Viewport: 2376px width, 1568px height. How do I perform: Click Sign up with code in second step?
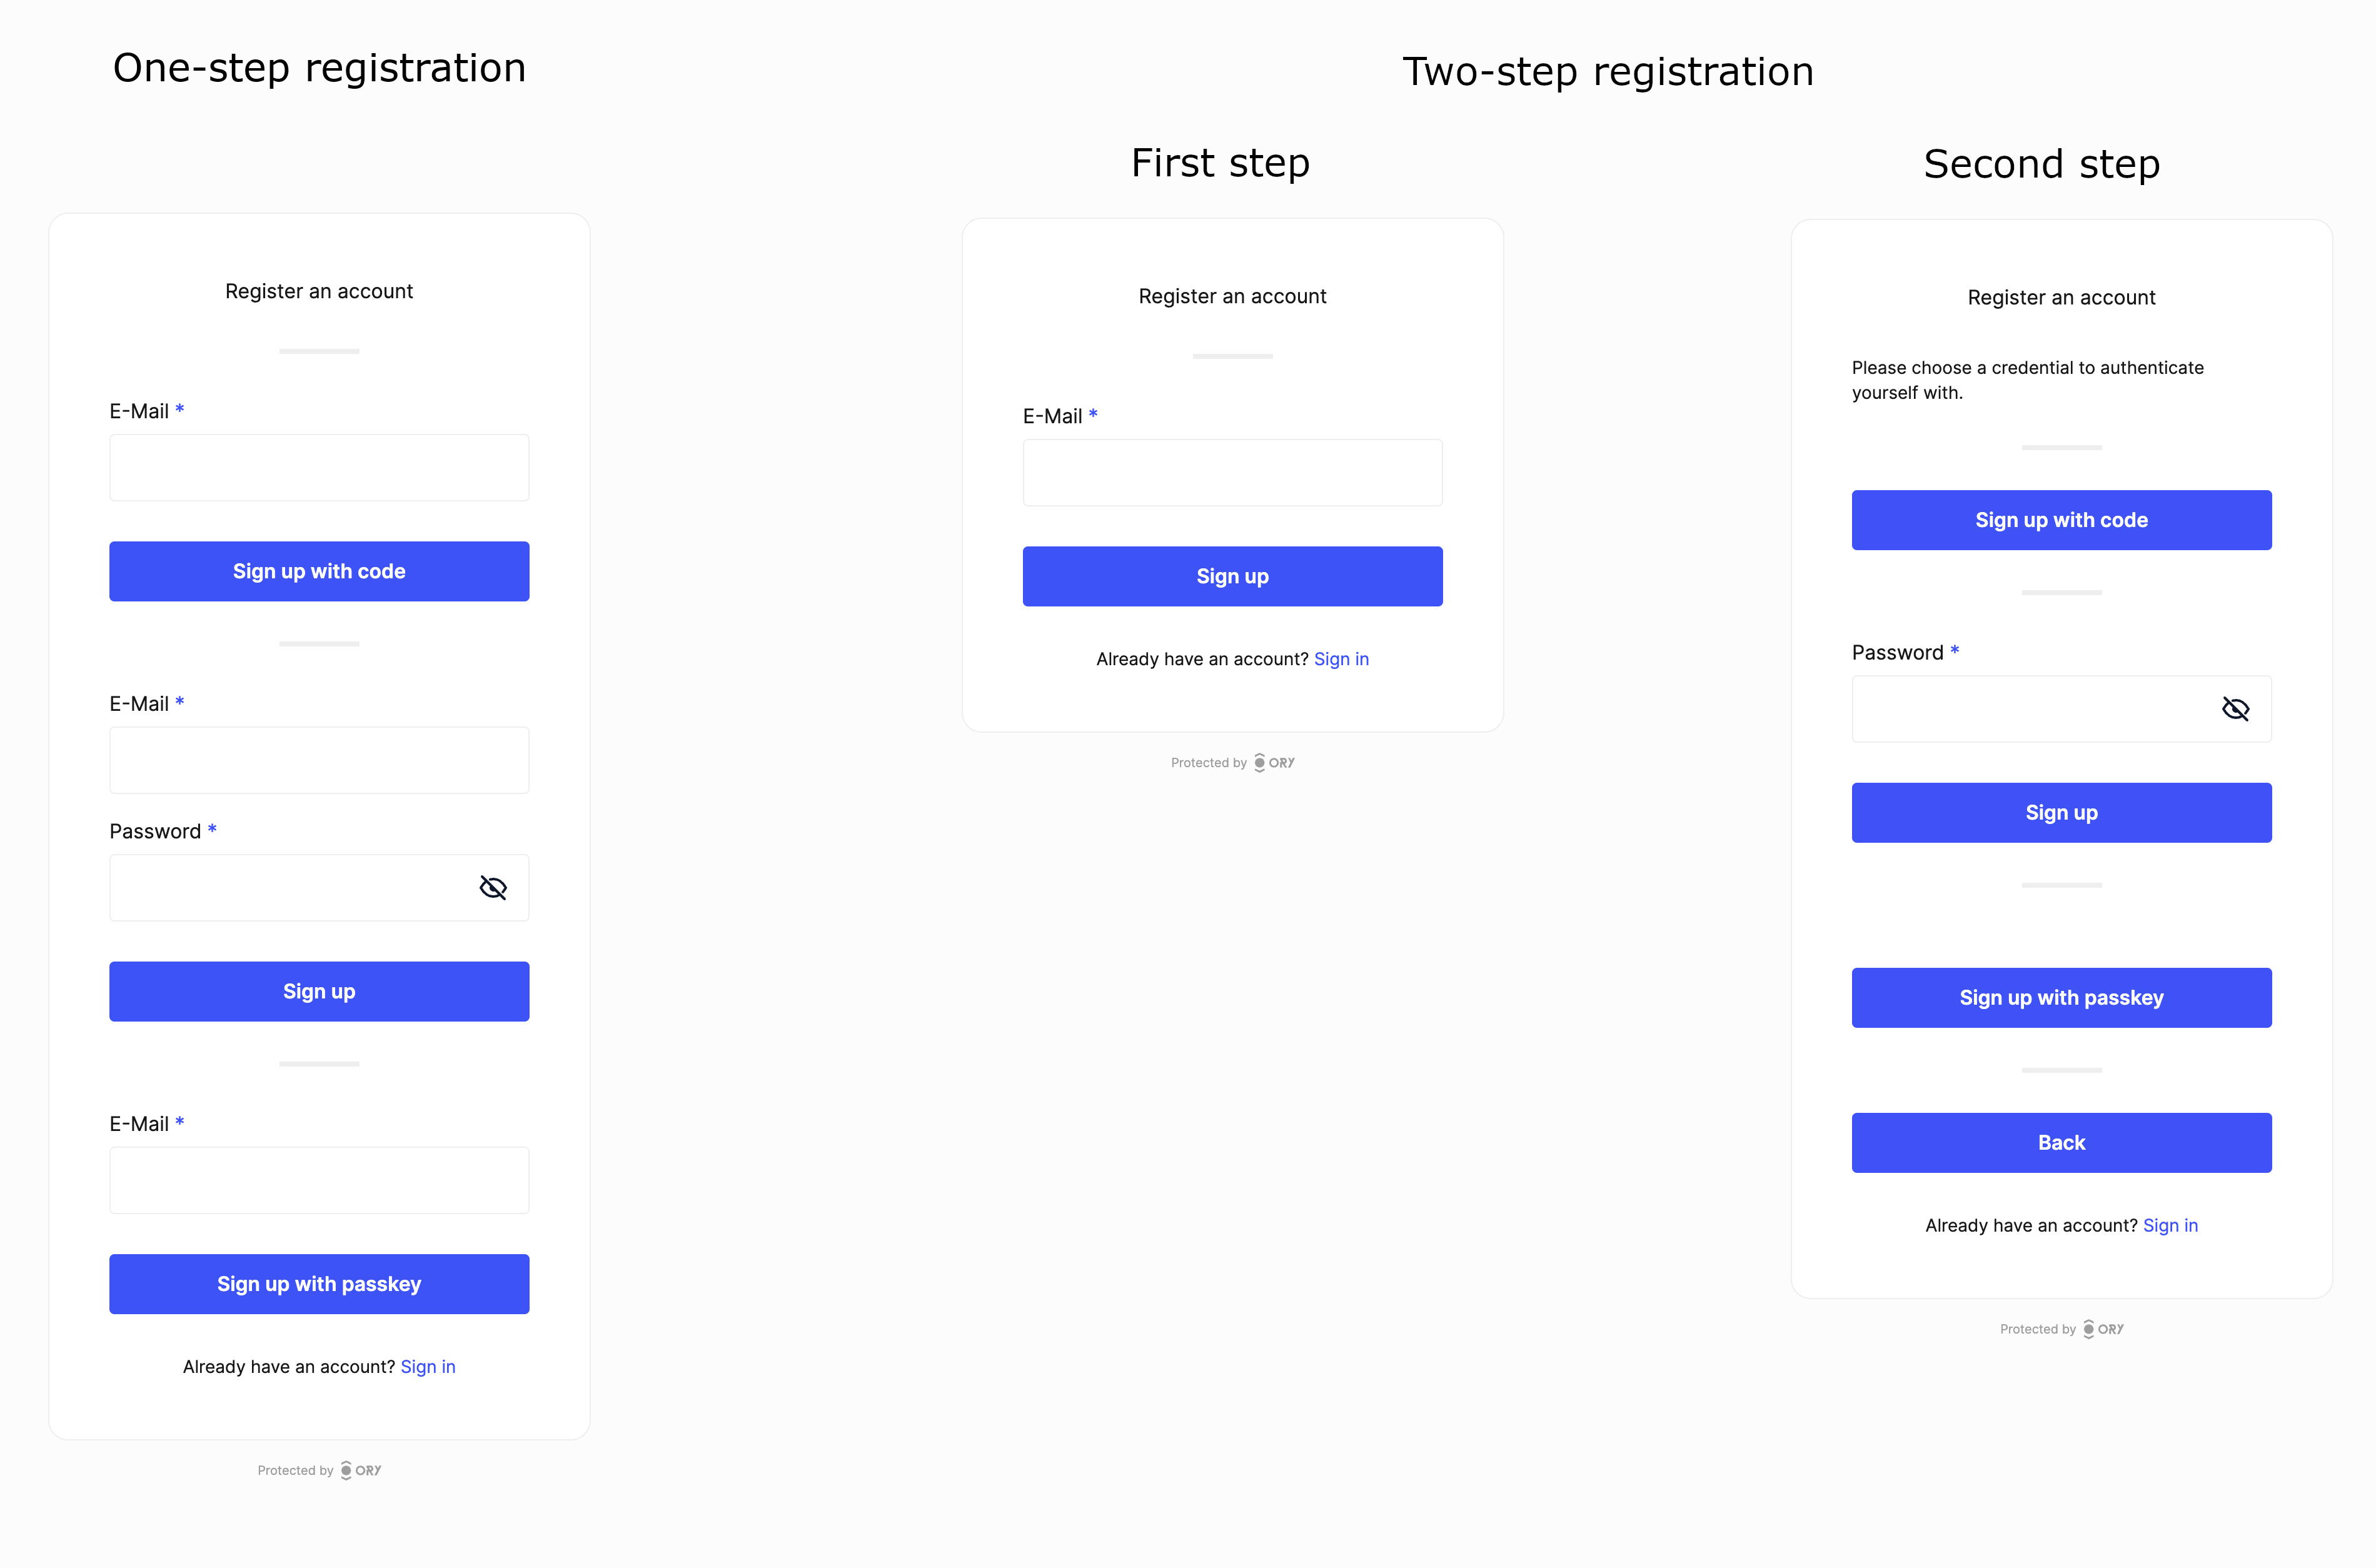point(2061,519)
